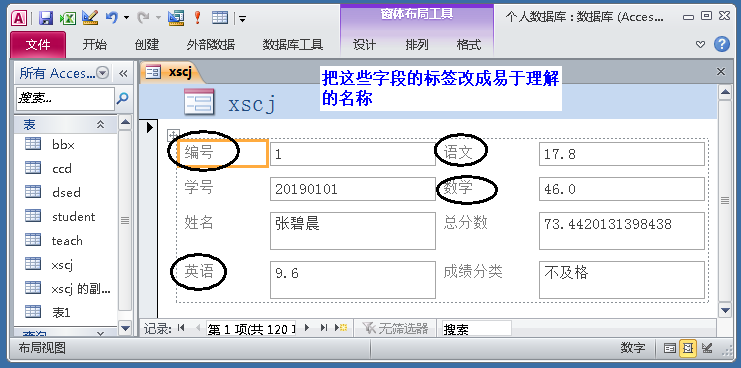This screenshot has height=368, width=741.
Task: Open the 外部数据 ribbon tab
Action: pos(211,45)
